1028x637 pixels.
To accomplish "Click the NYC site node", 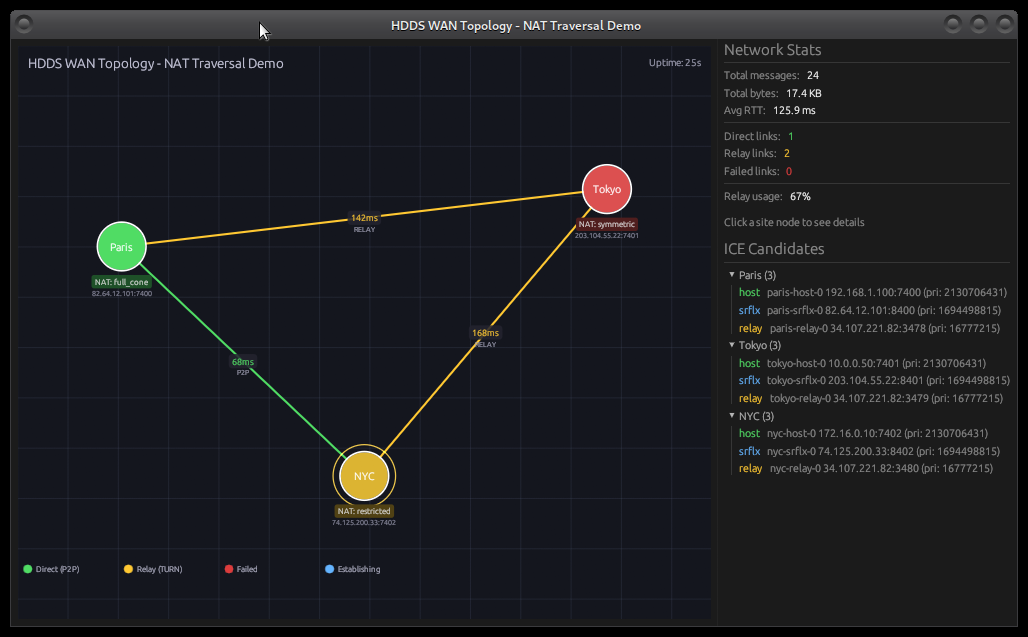I will pos(364,476).
